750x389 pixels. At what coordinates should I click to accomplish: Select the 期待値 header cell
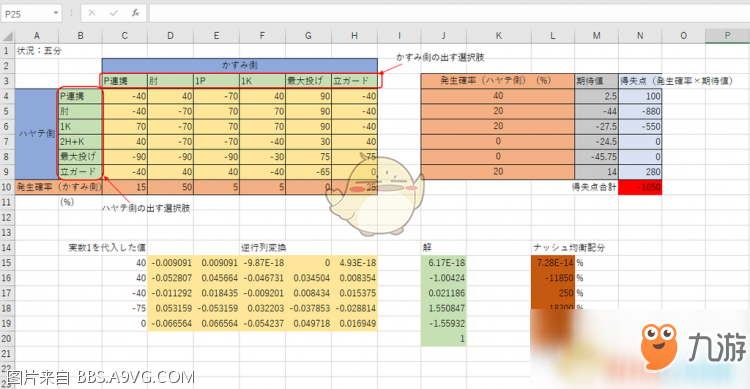pyautogui.click(x=596, y=81)
